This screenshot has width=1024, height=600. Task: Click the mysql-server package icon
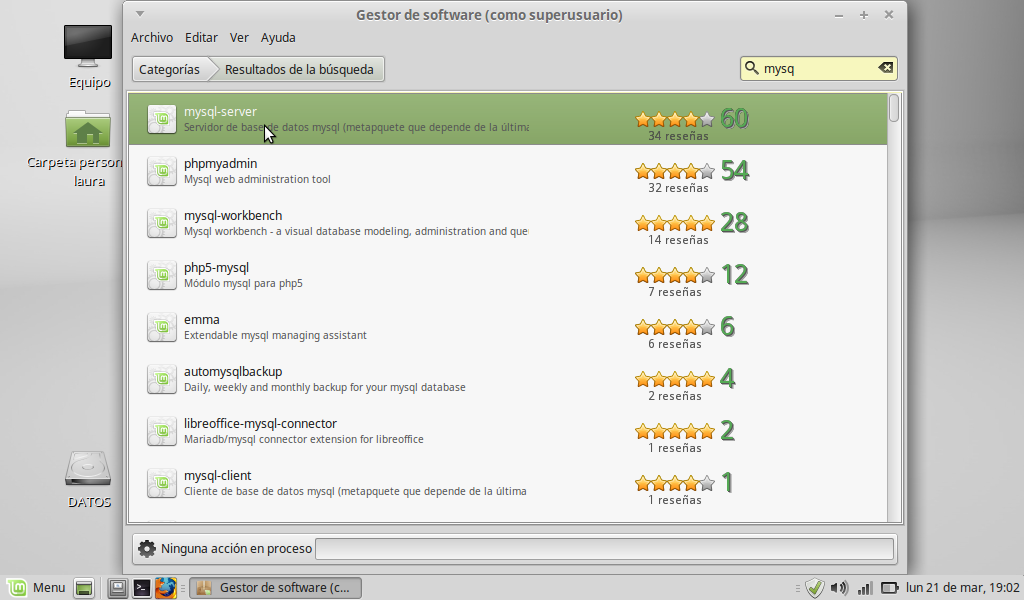[x=162, y=119]
